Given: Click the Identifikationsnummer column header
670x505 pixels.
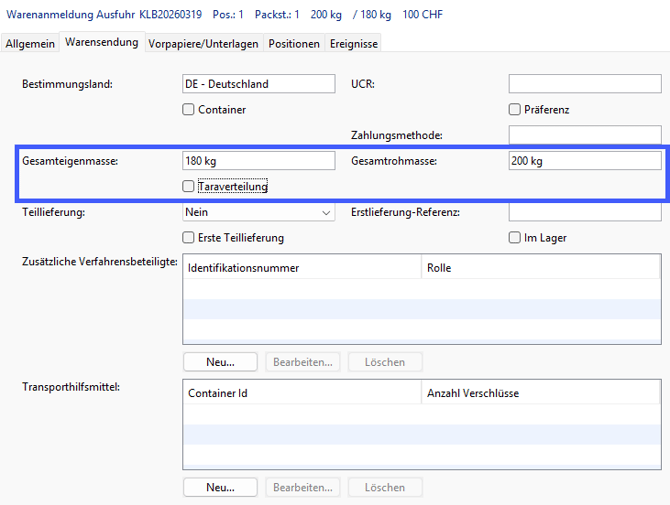Looking at the screenshot, I should tap(302, 268).
